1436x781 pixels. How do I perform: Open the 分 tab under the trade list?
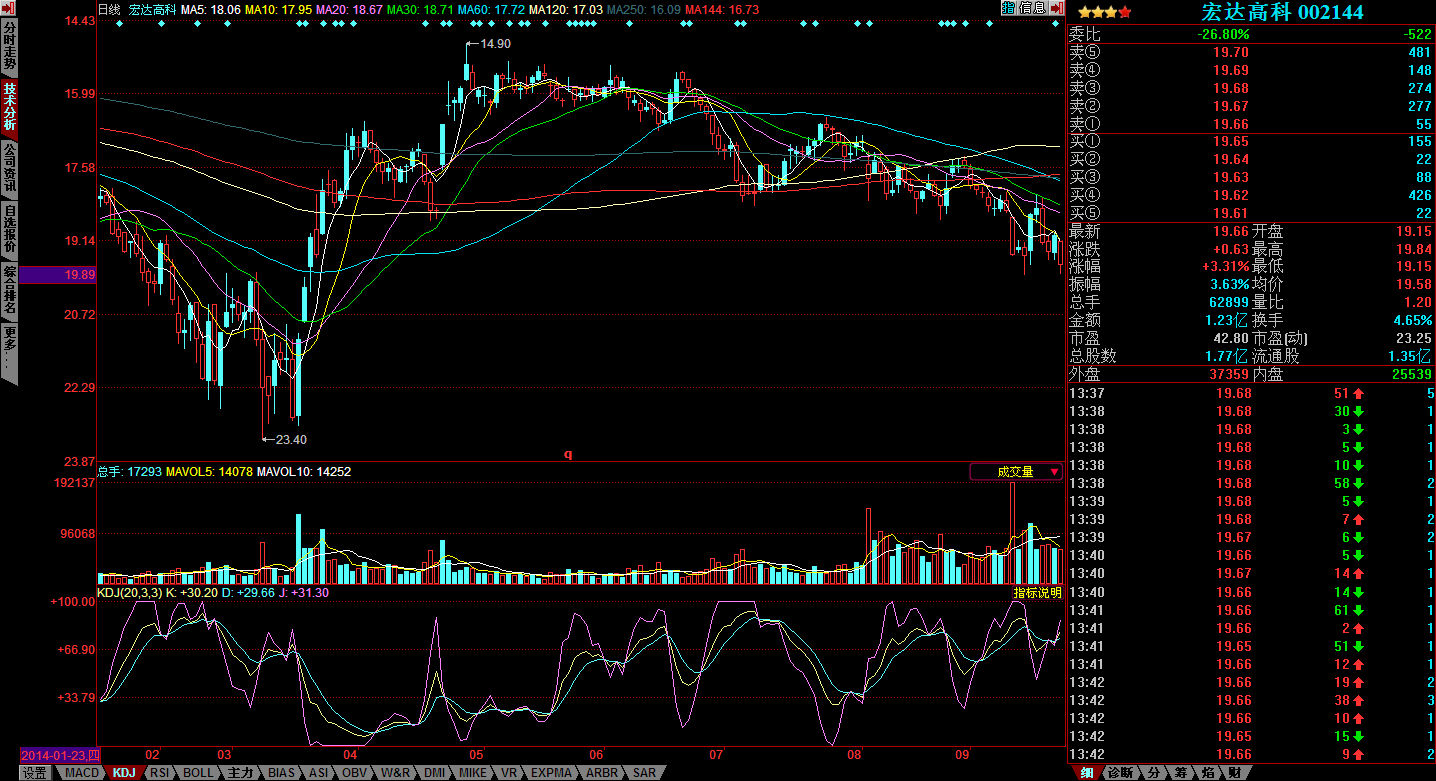tap(1153, 772)
